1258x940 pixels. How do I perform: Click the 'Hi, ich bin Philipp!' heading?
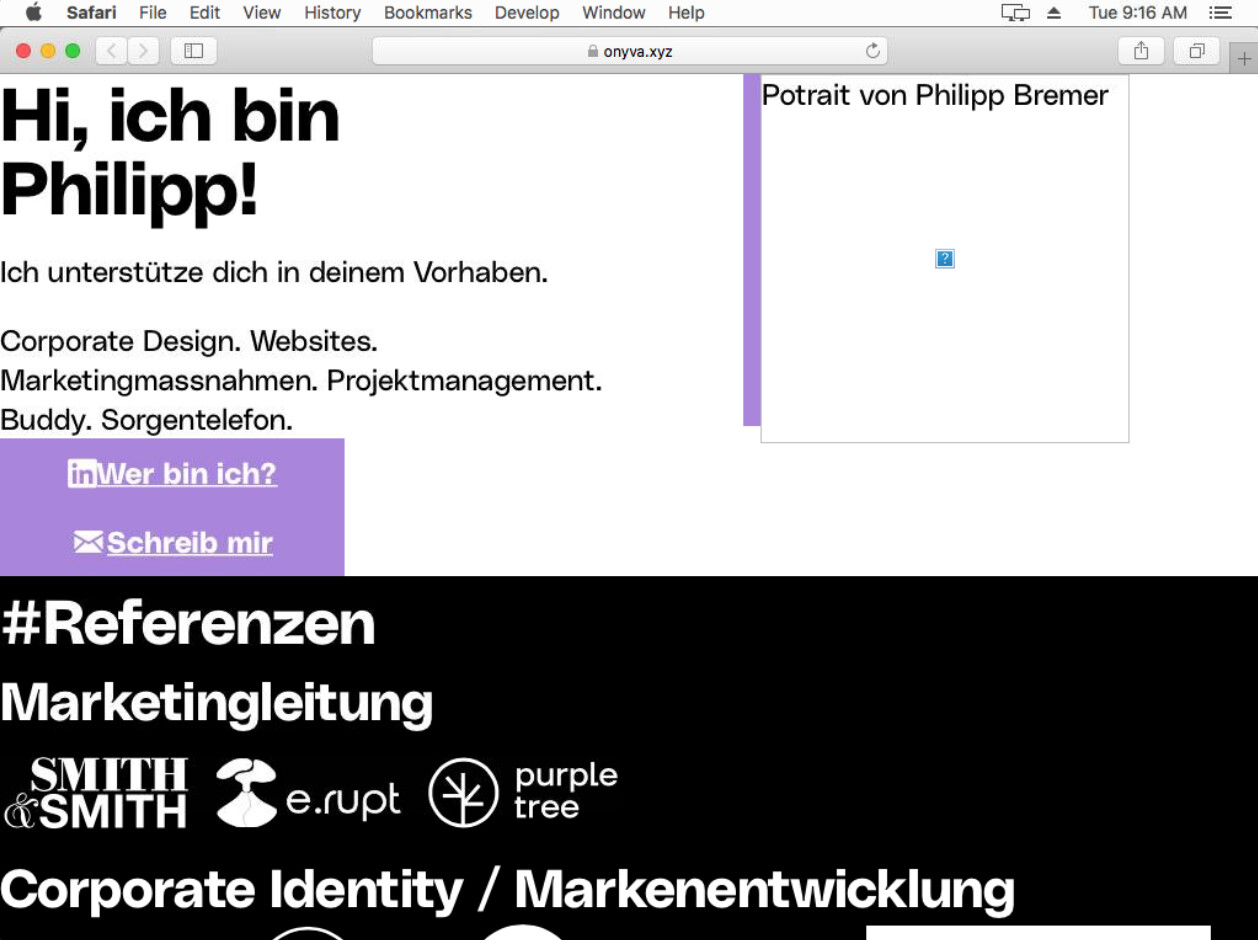coord(171,153)
